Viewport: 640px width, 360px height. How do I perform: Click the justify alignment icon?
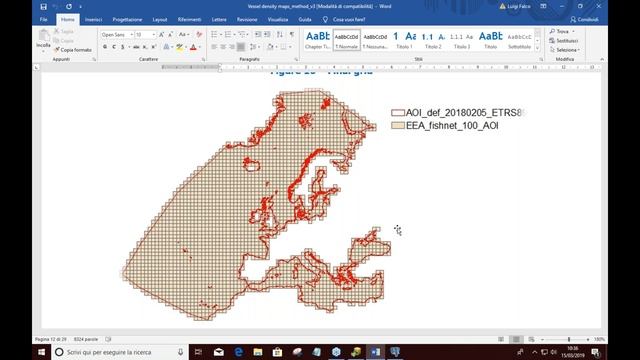[241, 47]
